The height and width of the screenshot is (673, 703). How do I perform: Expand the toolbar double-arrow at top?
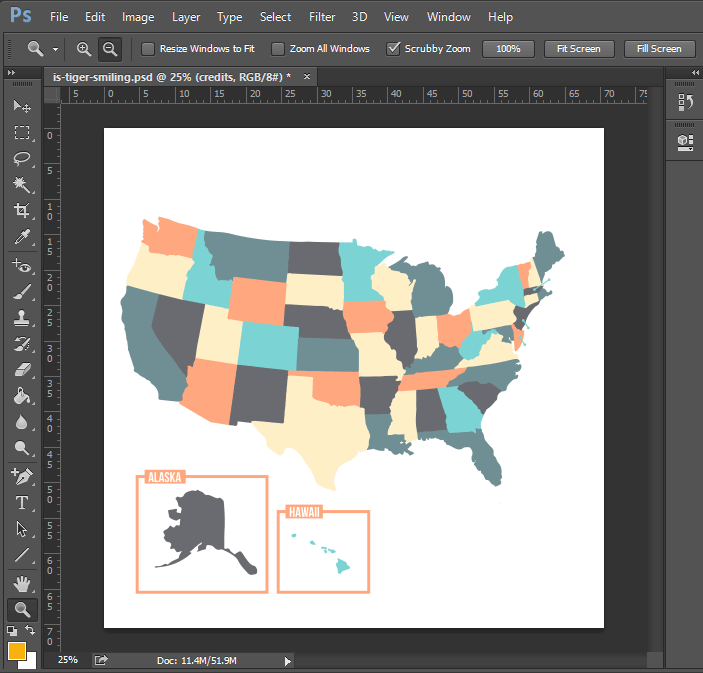[12, 73]
